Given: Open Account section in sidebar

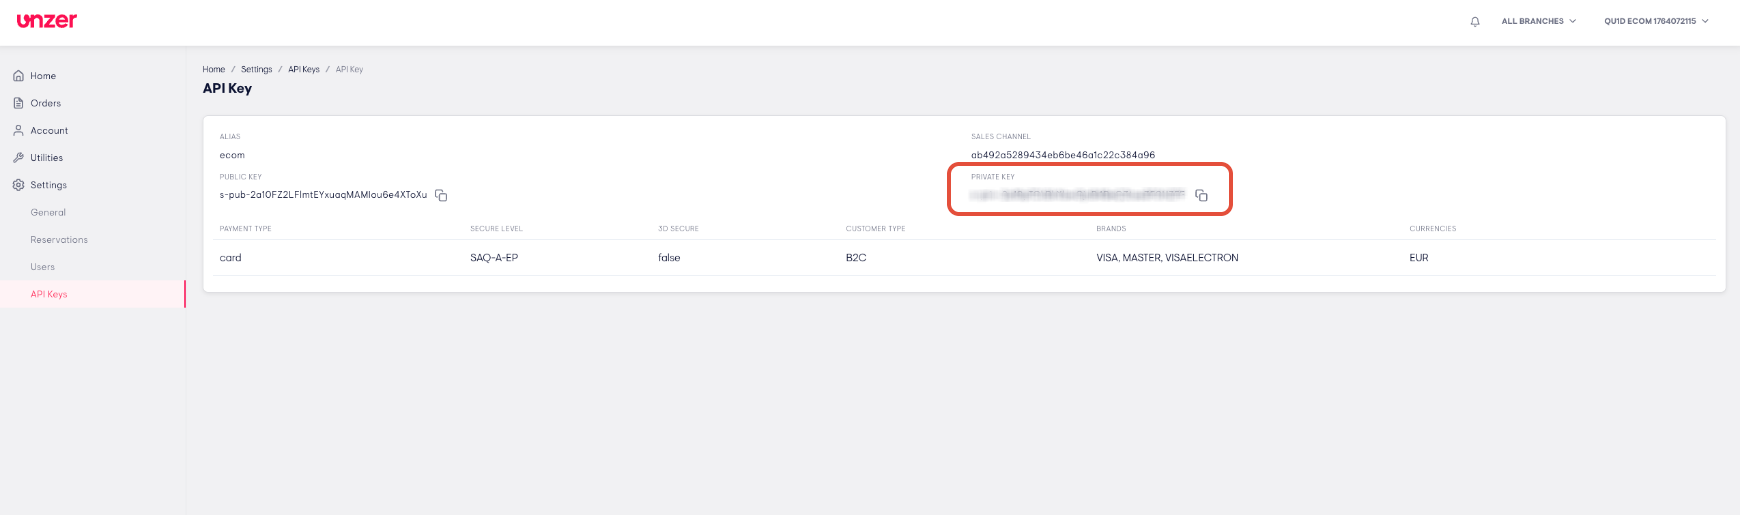Looking at the screenshot, I should pyautogui.click(x=49, y=130).
